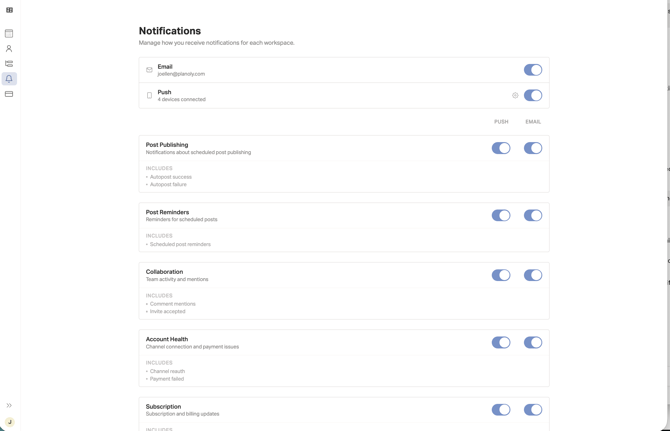The image size is (670, 431).
Task: Toggle push for Subscription updates
Action: (x=501, y=410)
